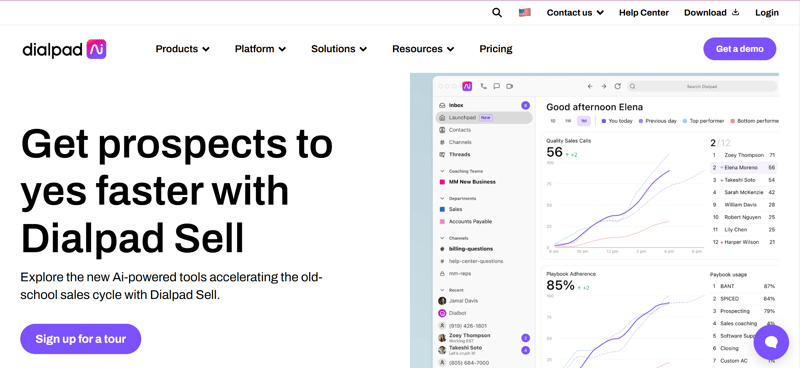Click the phone call icon in the app toolbar
Image resolution: width=800 pixels, height=368 pixels.
point(483,86)
